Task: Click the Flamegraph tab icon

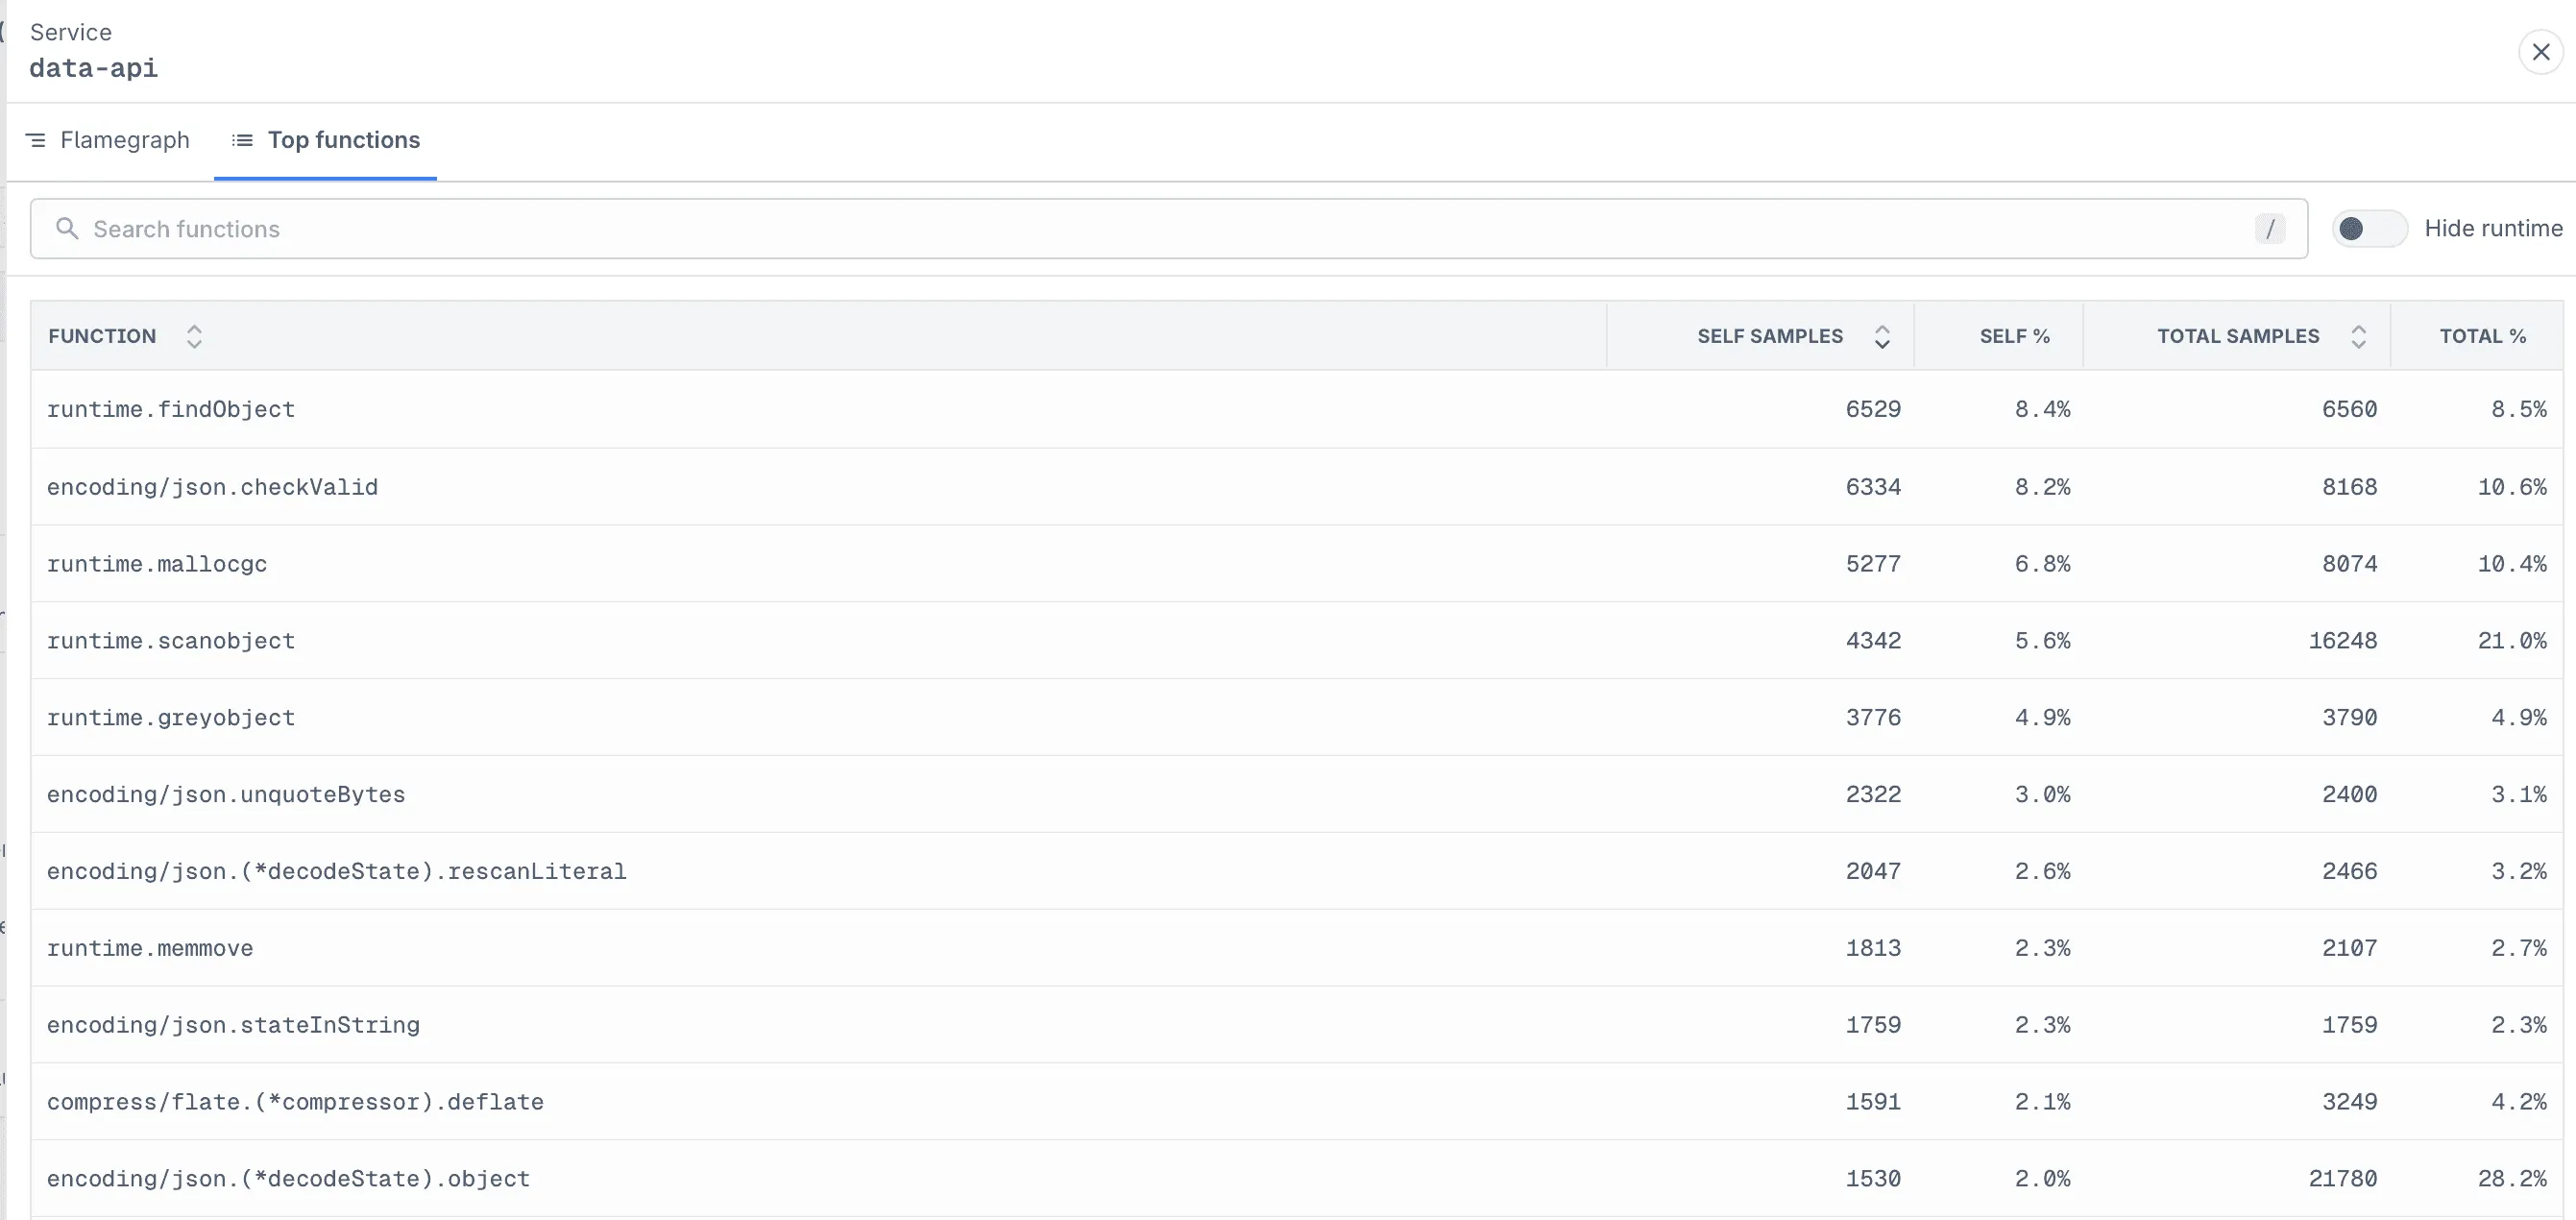Action: [36, 140]
